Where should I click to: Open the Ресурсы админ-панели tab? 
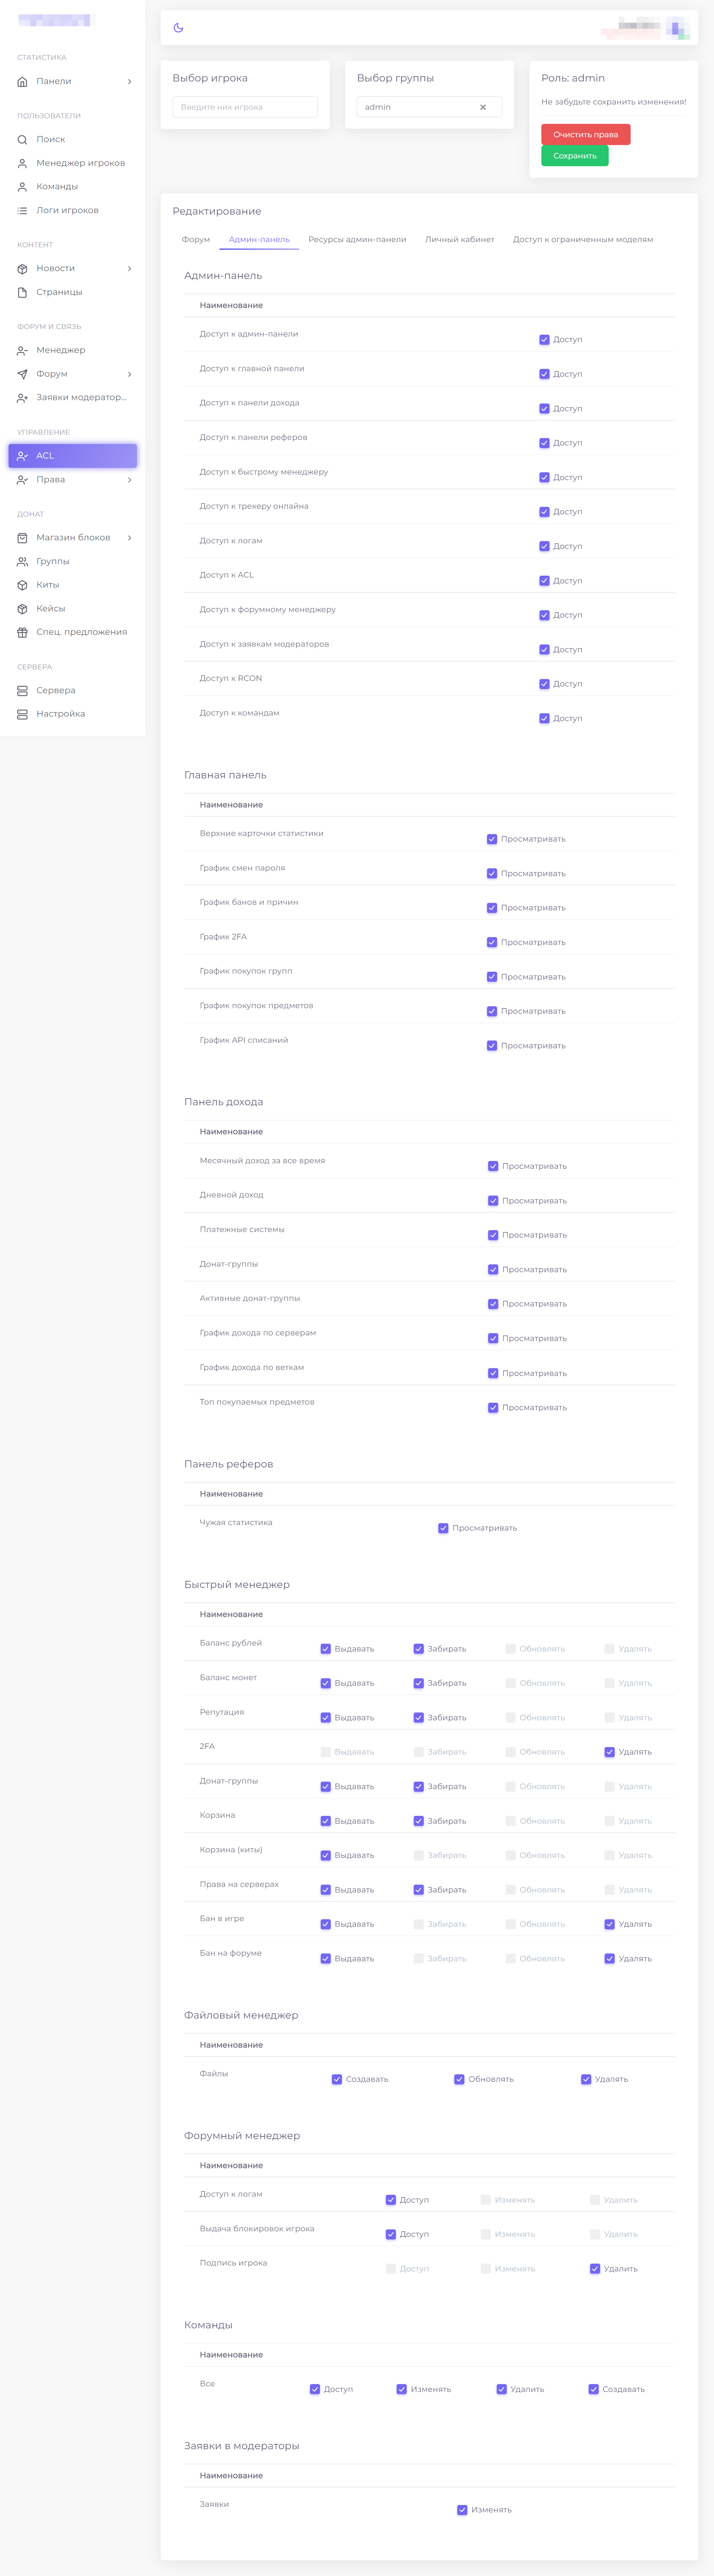pos(357,240)
